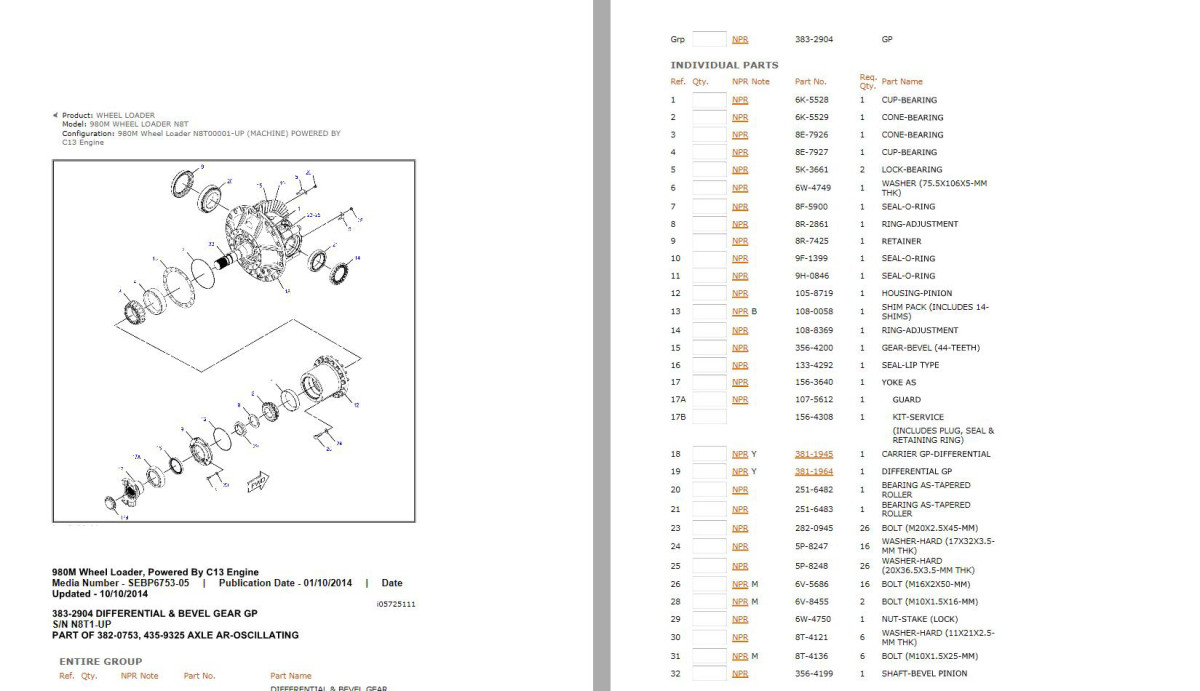The height and width of the screenshot is (691, 1200).
Task: Select part number 156-4308 KIT-SERVICE
Action: [813, 417]
